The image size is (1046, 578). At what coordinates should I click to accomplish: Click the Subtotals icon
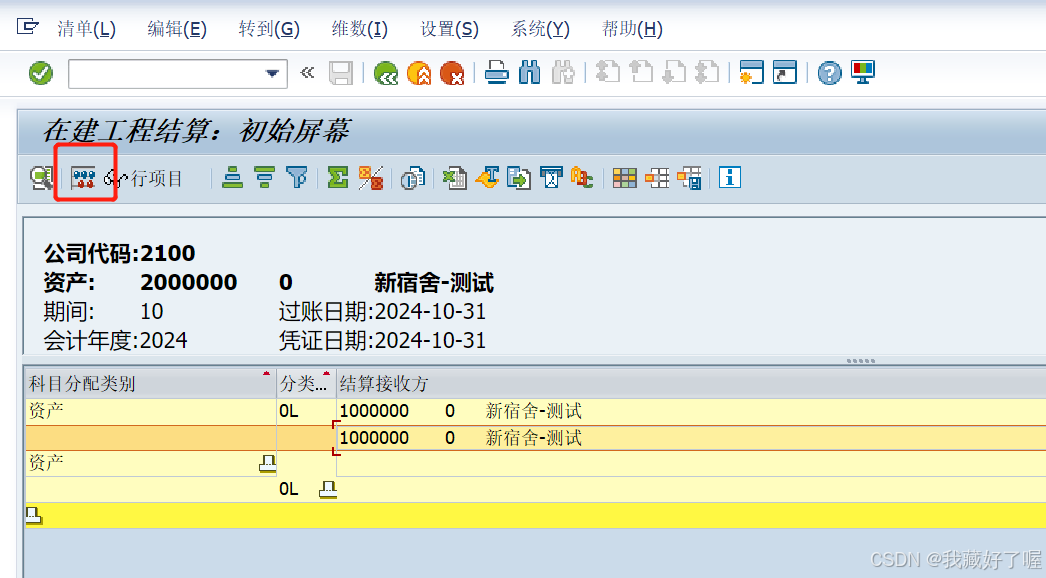click(371, 178)
